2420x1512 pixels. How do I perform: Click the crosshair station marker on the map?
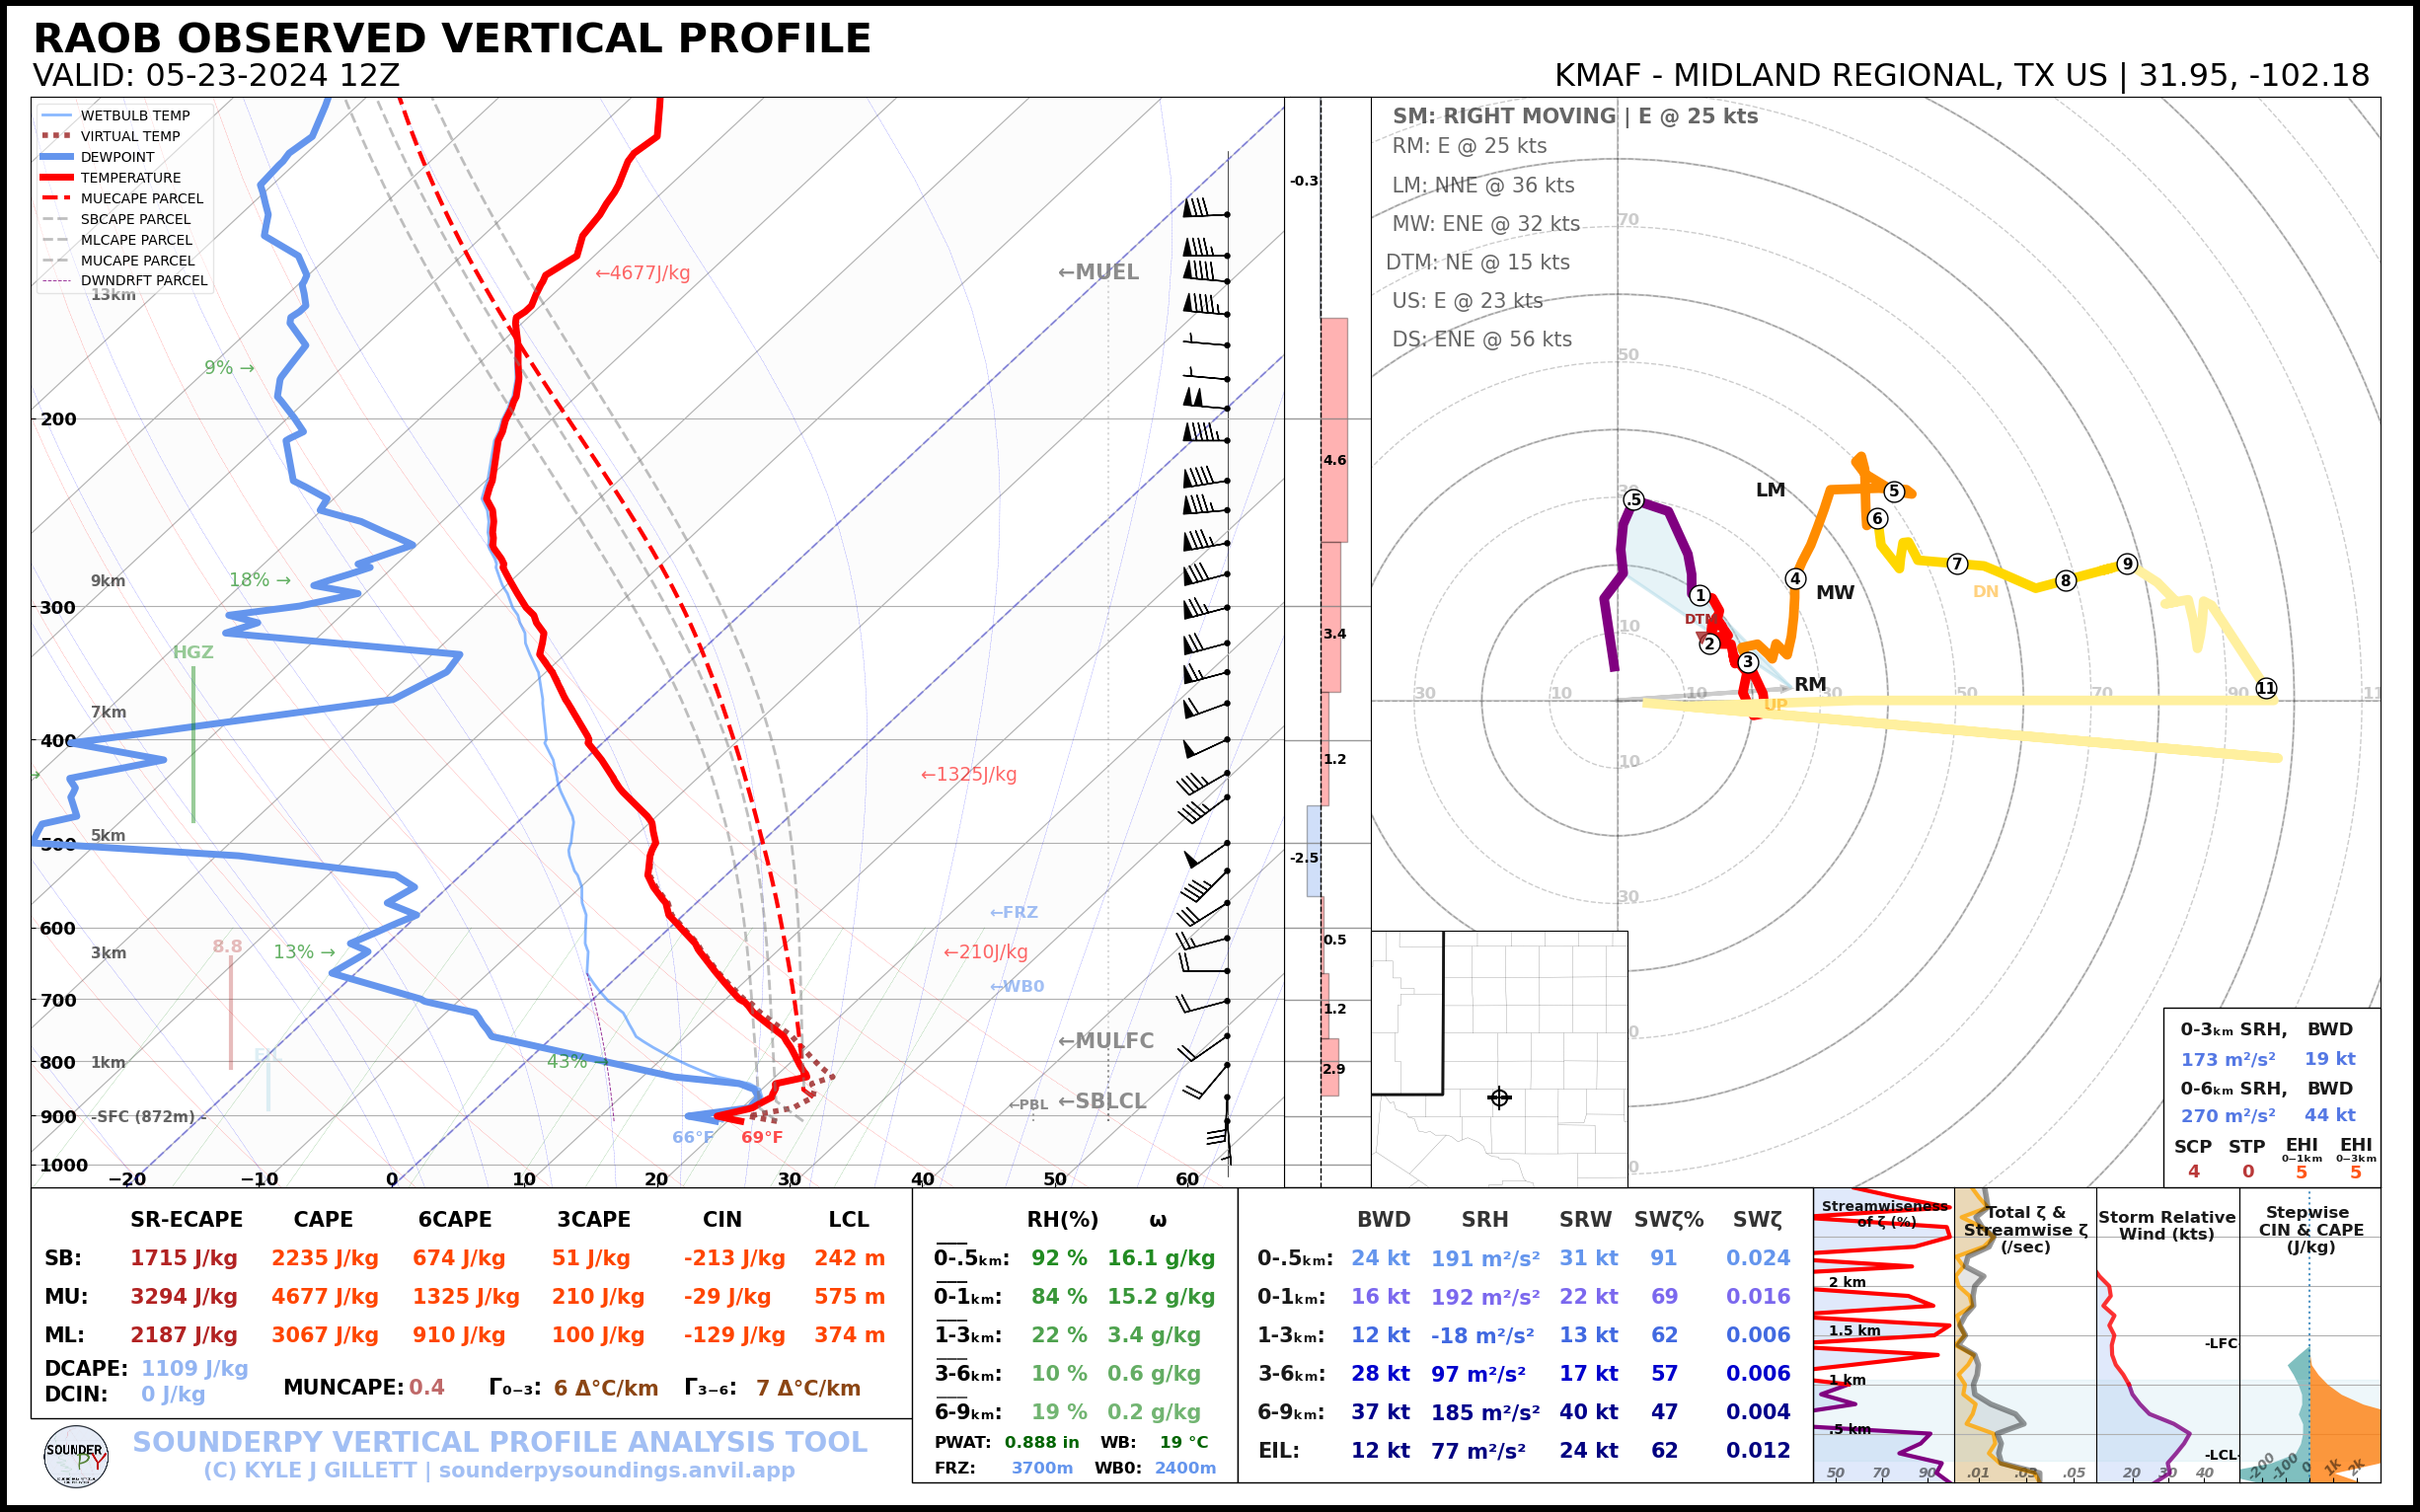point(1499,1098)
